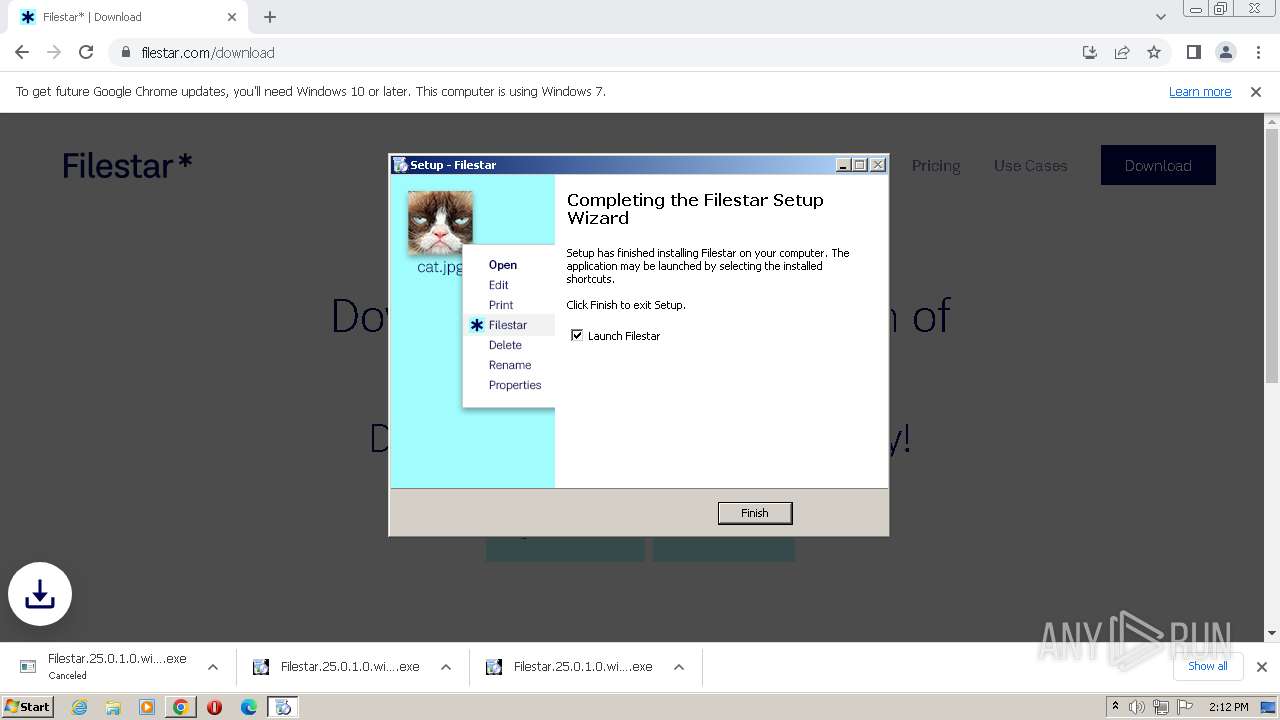The width and height of the screenshot is (1280, 720).
Task: Go back in Chrome browser
Action: 22,52
